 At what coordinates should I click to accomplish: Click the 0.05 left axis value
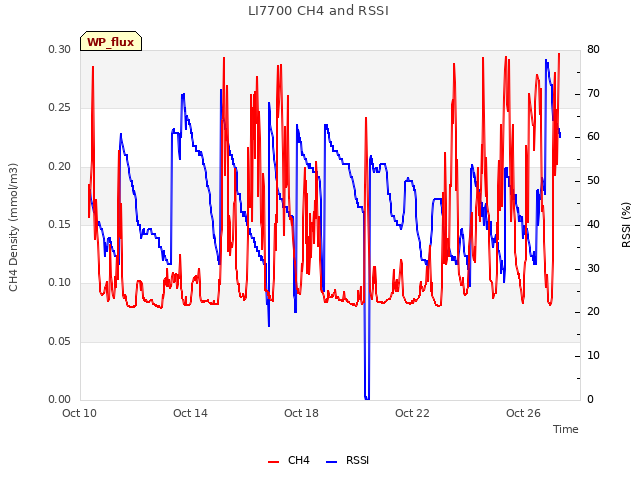coord(60,341)
